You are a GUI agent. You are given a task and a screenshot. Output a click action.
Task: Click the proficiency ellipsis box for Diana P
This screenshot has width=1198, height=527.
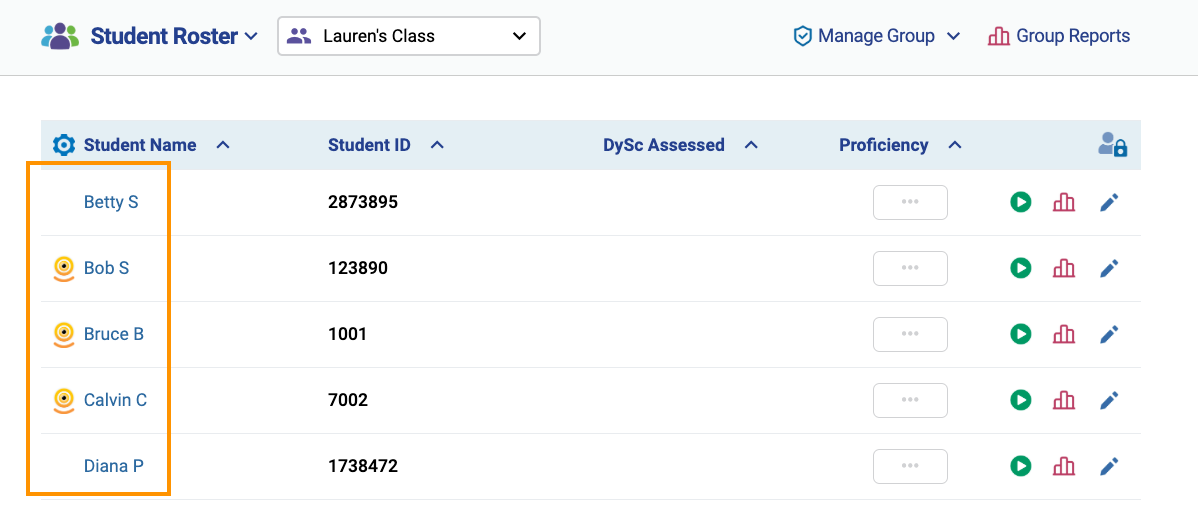[x=910, y=465]
